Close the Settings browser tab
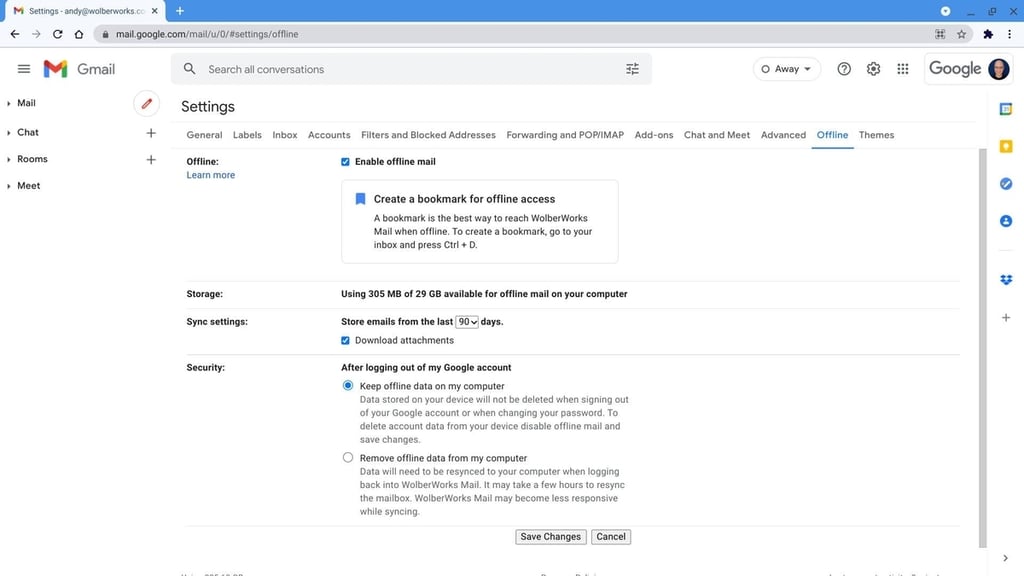 pos(155,10)
